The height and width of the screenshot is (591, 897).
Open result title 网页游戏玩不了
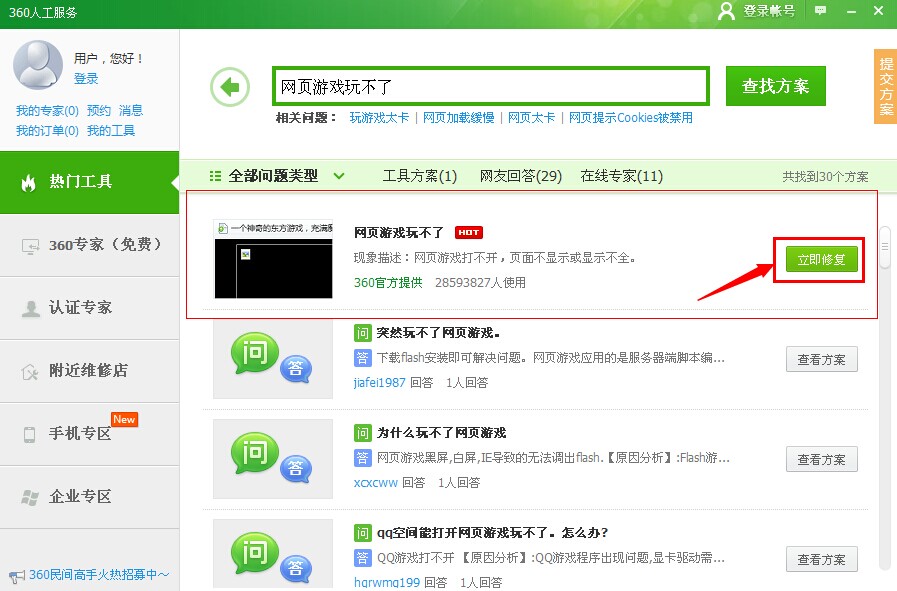pos(399,233)
